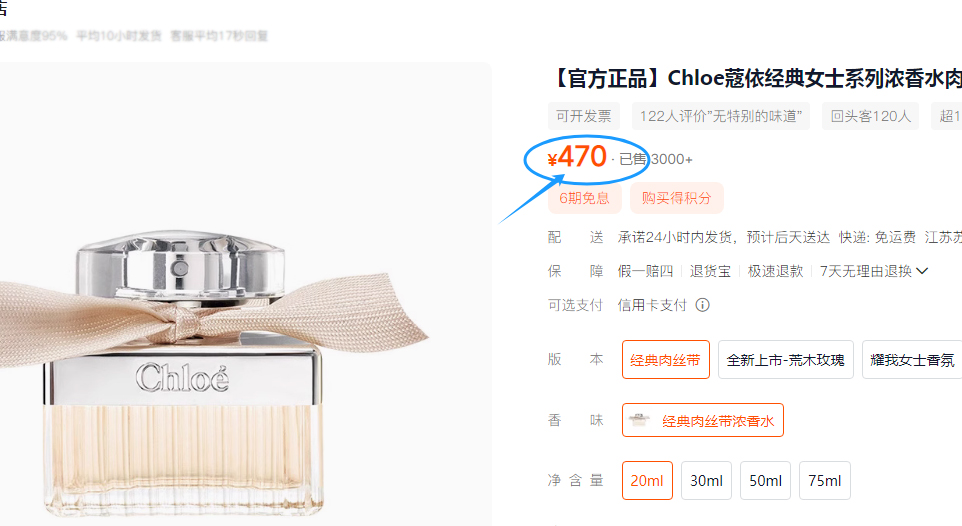Open the 6期免息 installment tag

point(585,198)
